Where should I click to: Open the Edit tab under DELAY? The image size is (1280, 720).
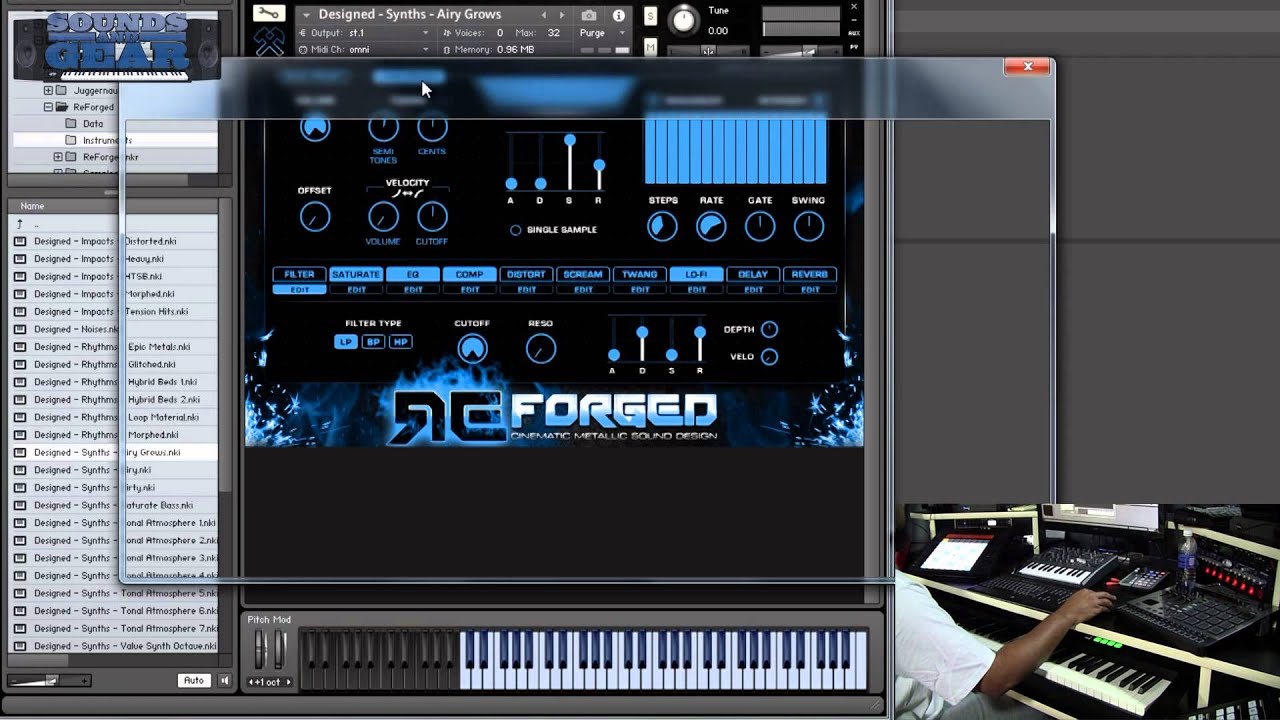[753, 290]
